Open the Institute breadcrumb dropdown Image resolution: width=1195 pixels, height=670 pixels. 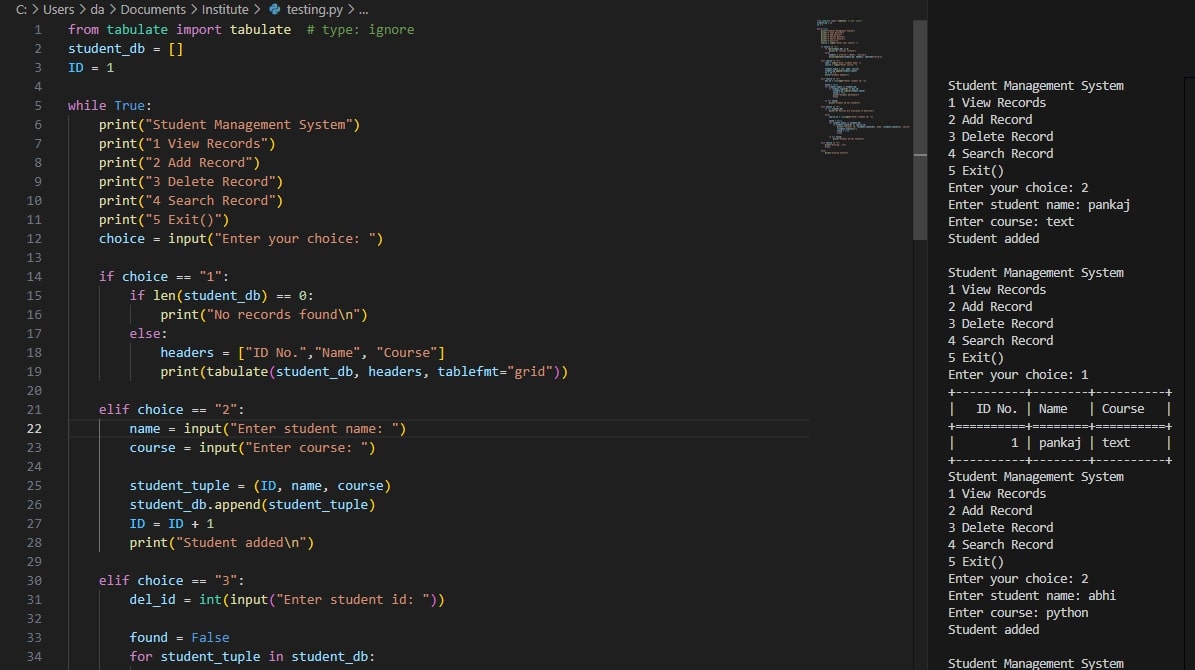tap(225, 9)
